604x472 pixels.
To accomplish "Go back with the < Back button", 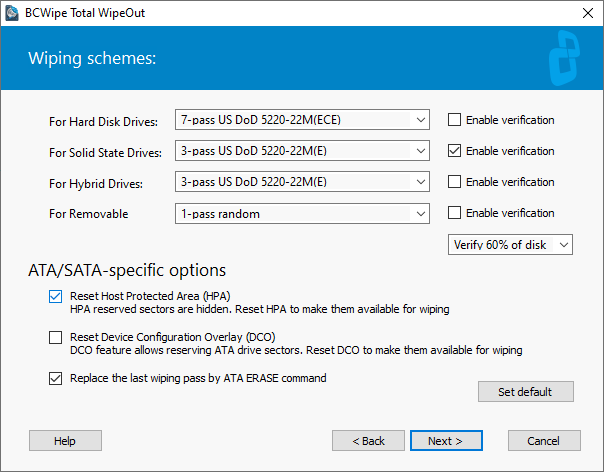I will (368, 441).
